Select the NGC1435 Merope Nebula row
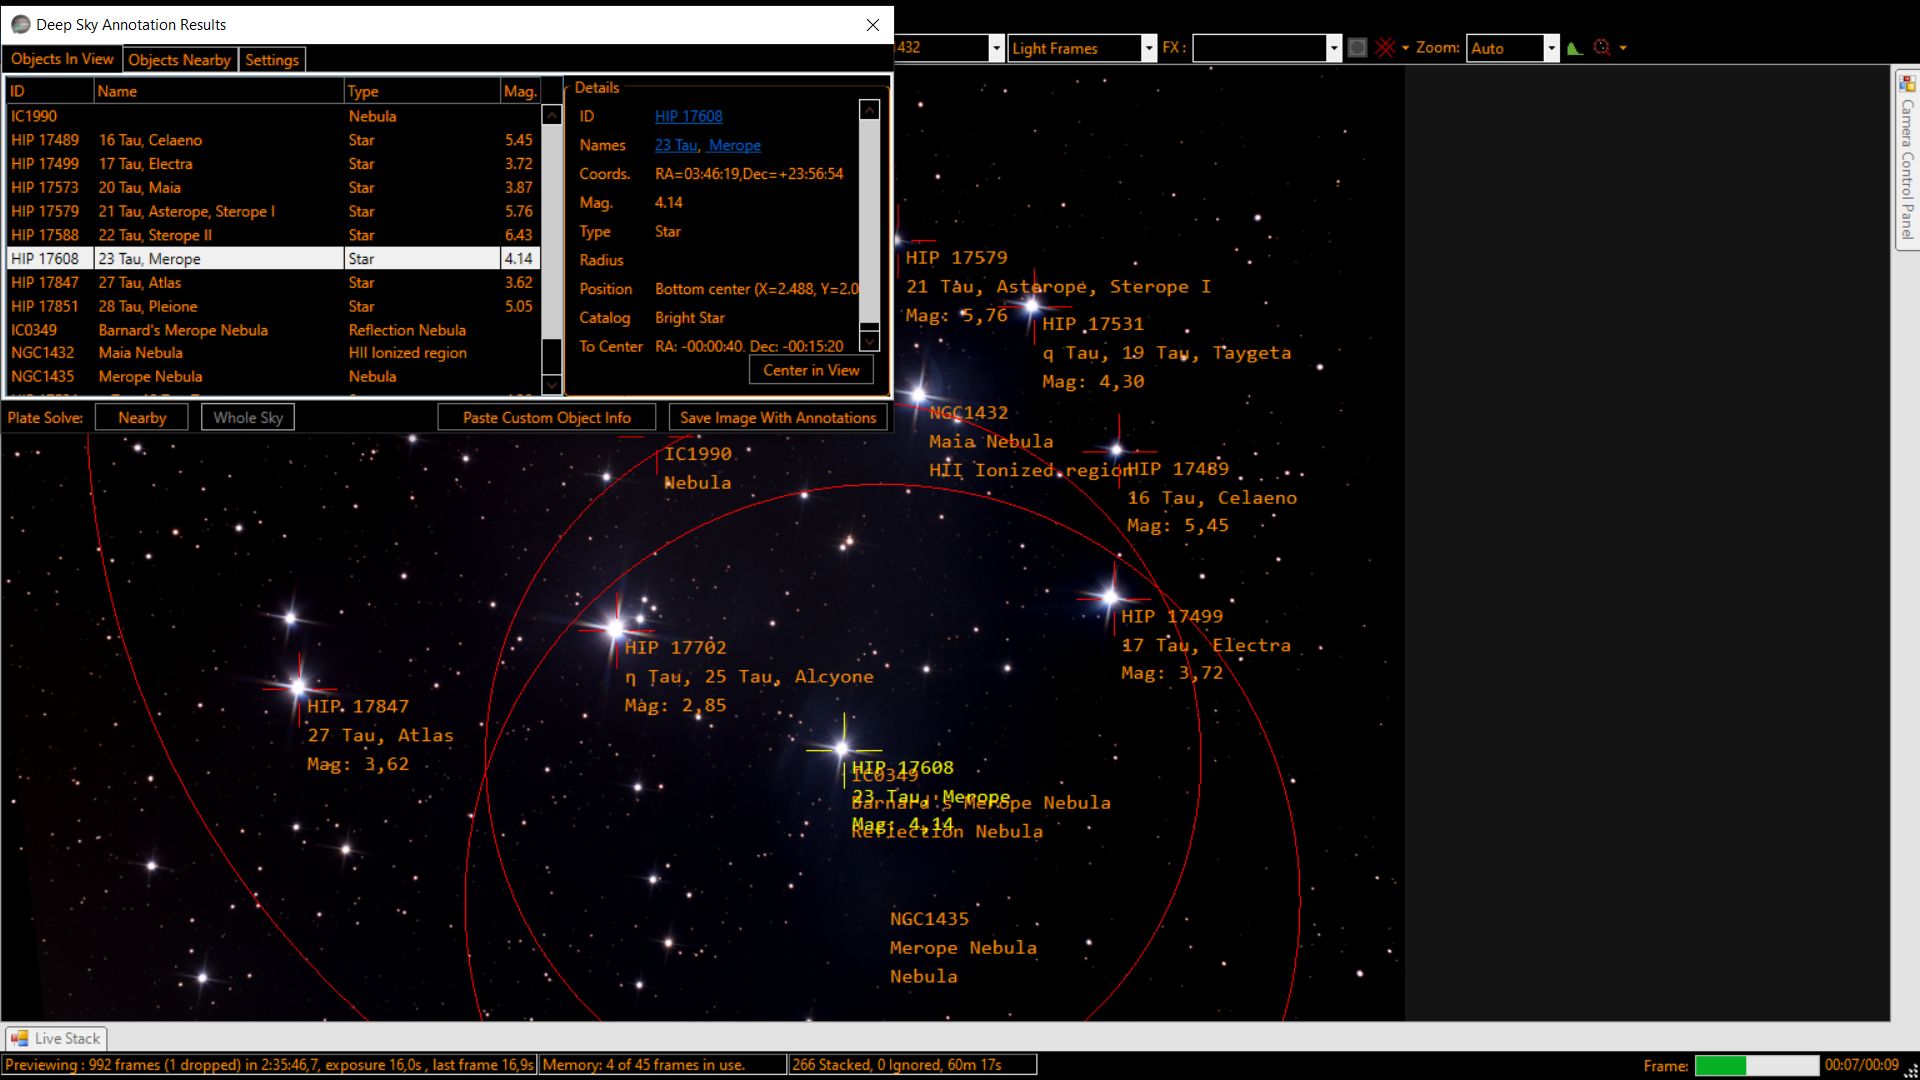Viewport: 1920px width, 1080px height. point(273,377)
